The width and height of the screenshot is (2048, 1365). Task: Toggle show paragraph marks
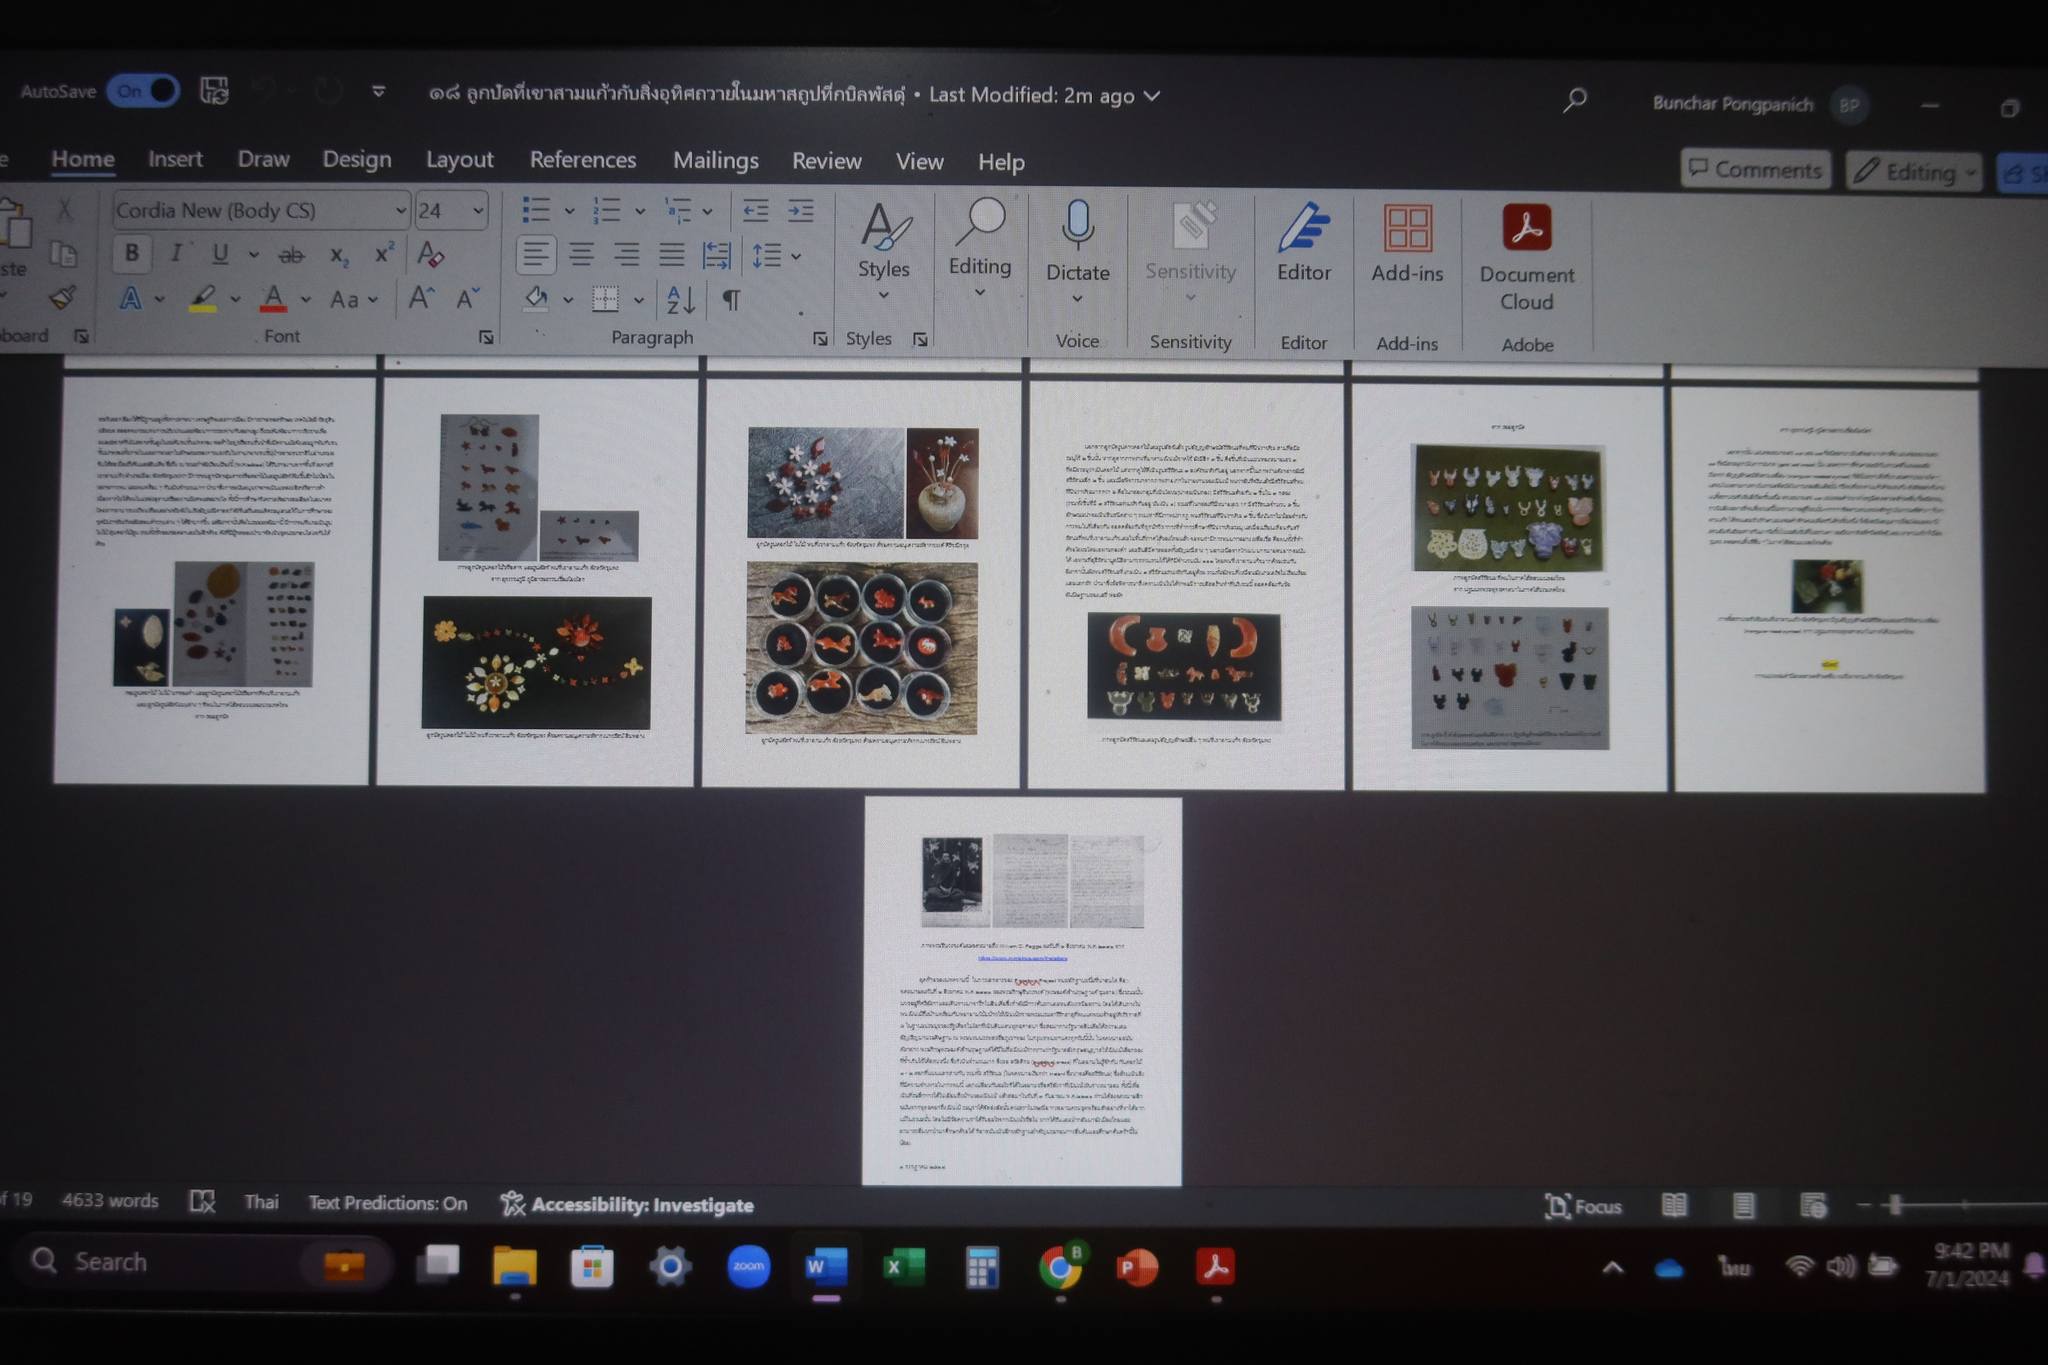tap(732, 299)
